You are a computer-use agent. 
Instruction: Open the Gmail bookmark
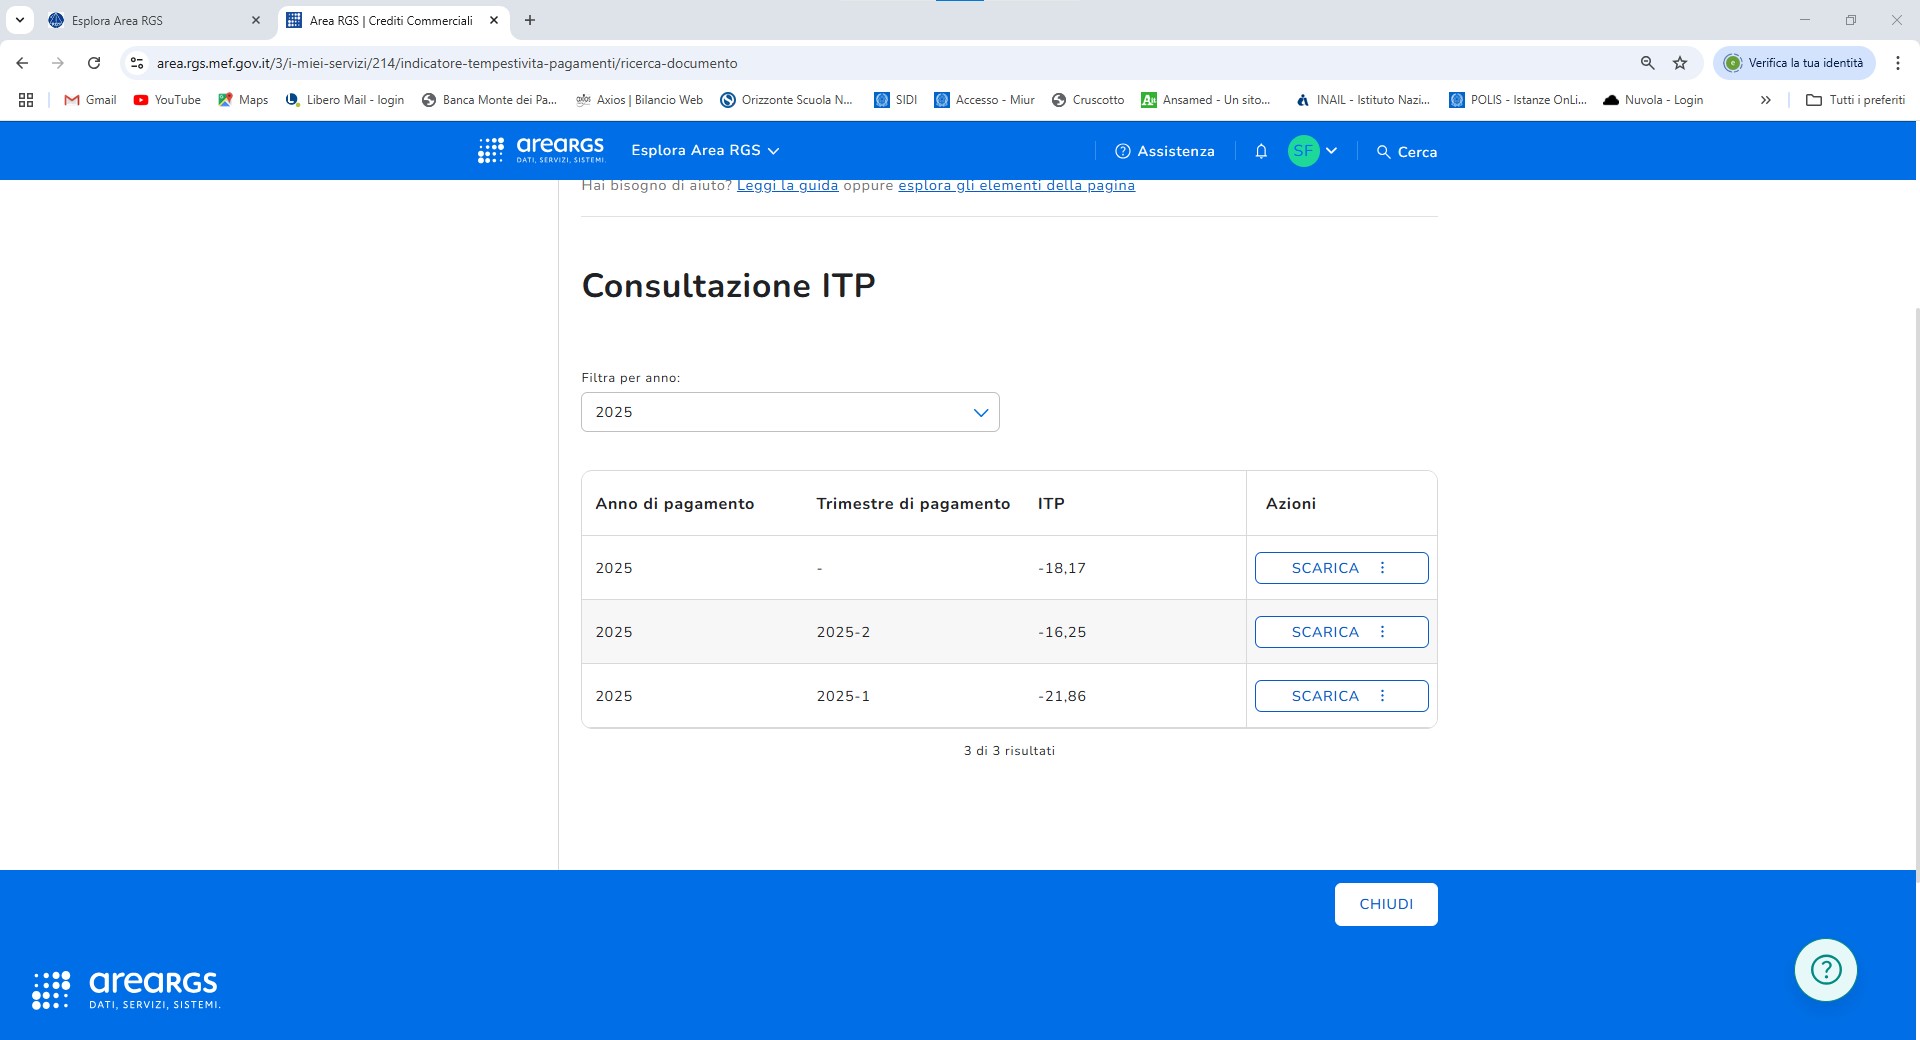(x=90, y=100)
